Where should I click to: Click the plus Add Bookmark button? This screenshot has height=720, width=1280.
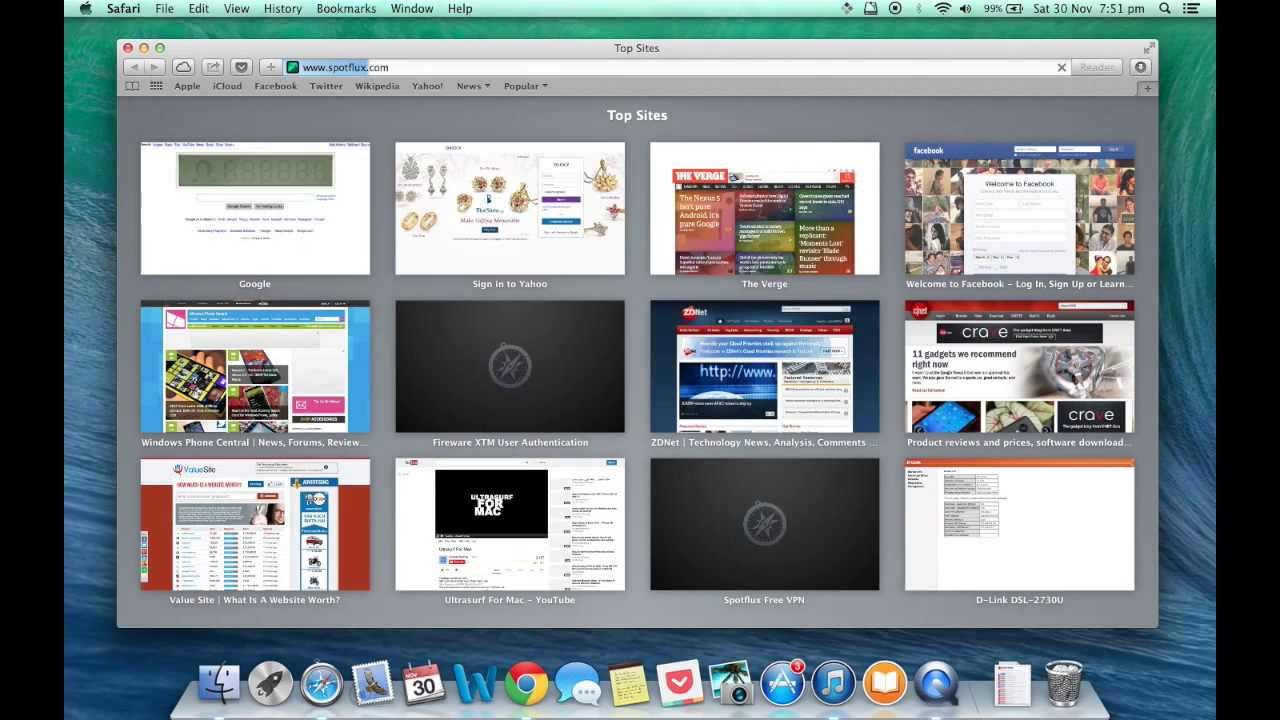point(271,67)
